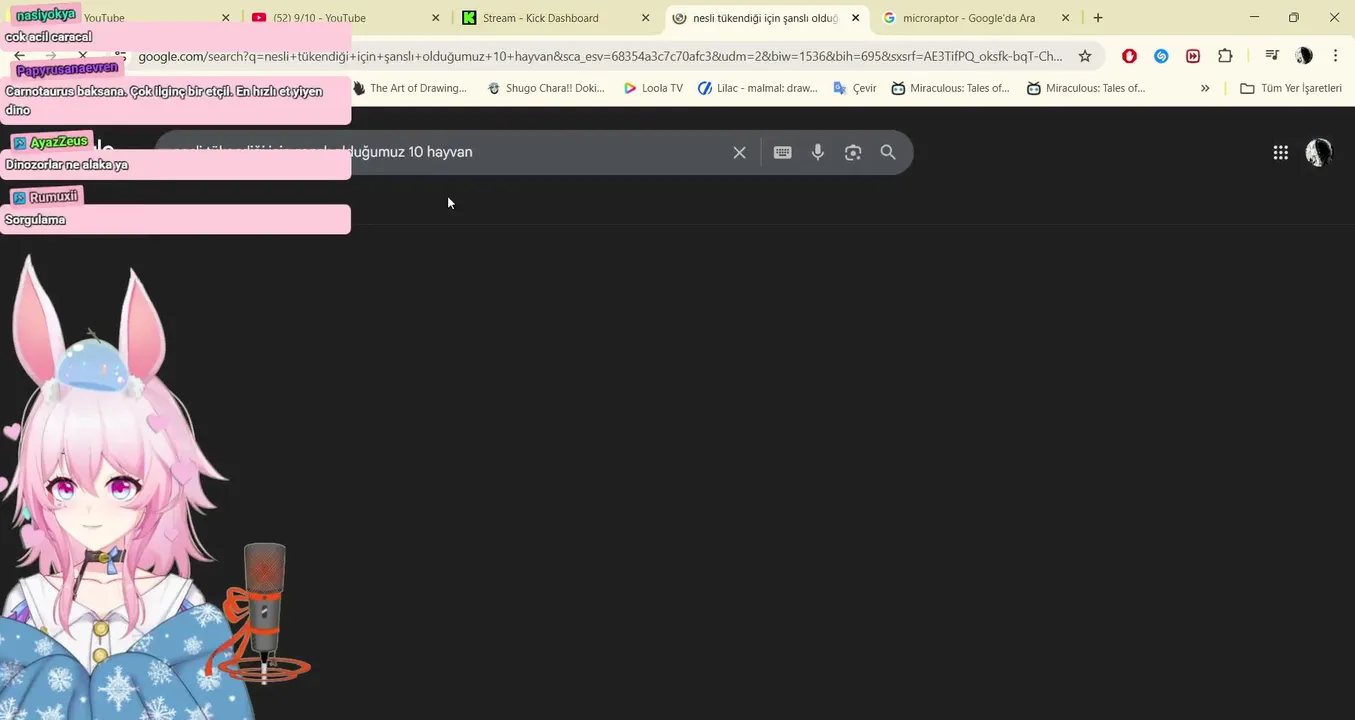1355x720 pixels.
Task: Click the Papyrusanaevren chat username
Action: [67, 70]
